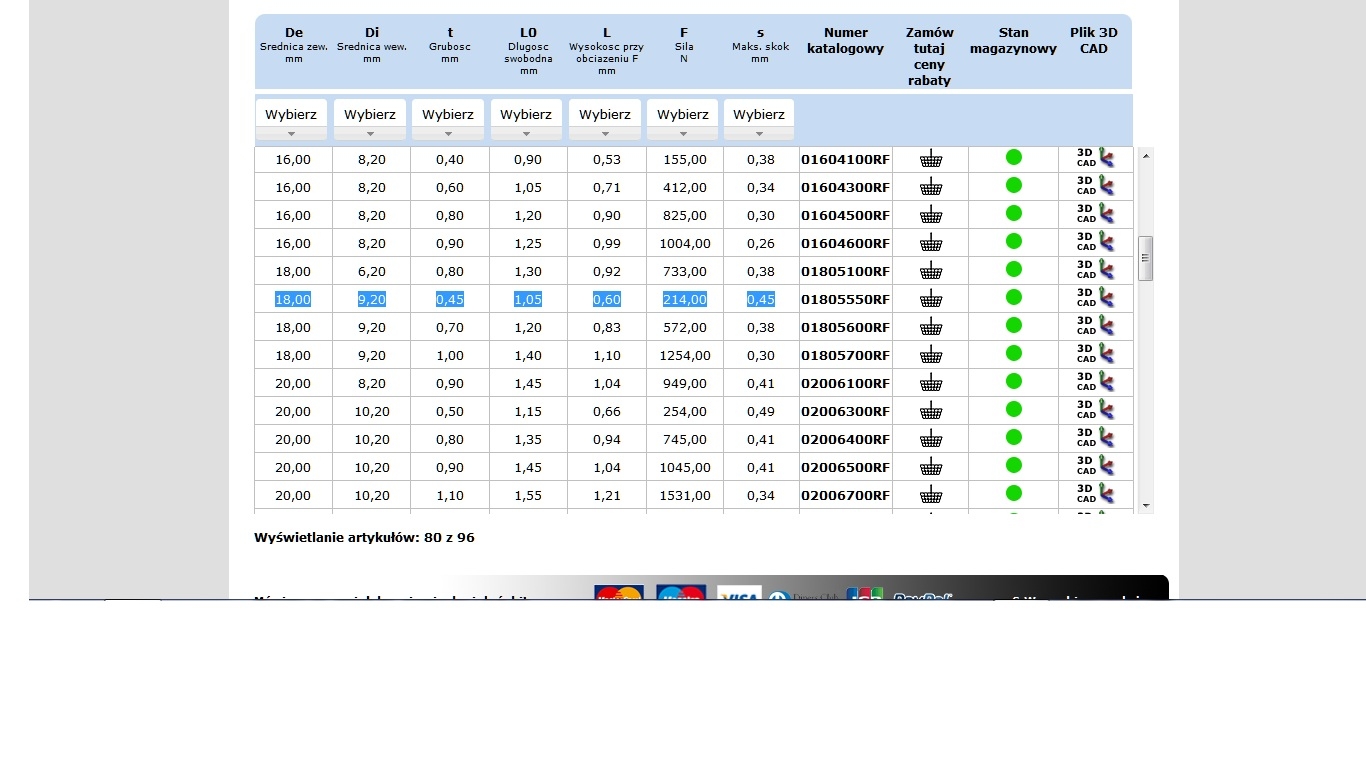The height and width of the screenshot is (768, 1366).
Task: Open the Di inner diameter filter dropdown
Action: point(370,120)
